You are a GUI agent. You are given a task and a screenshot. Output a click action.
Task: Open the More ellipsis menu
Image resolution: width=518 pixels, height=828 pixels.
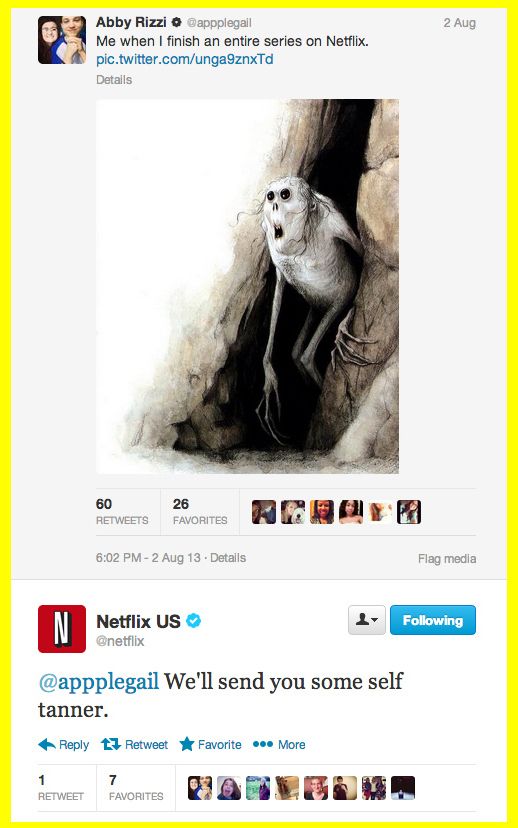pos(279,744)
